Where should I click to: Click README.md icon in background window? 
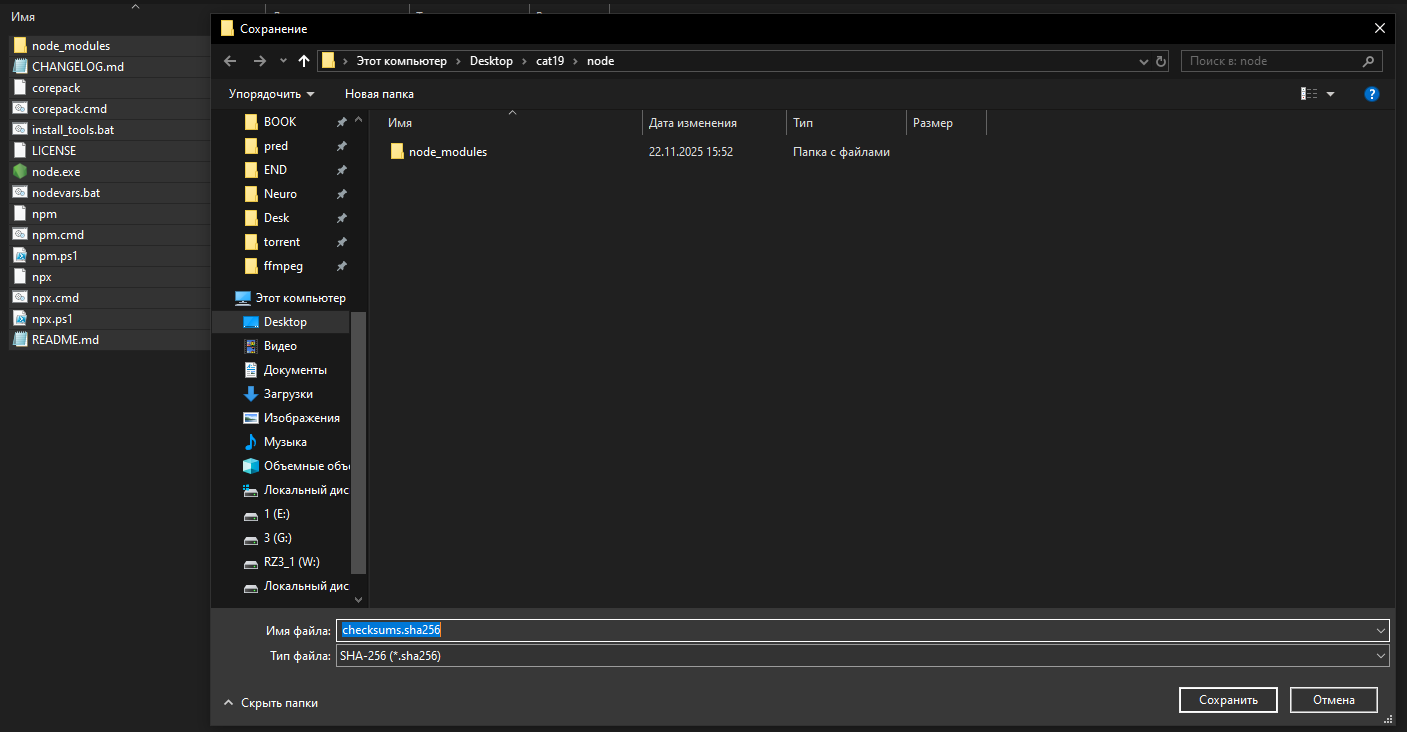20,340
